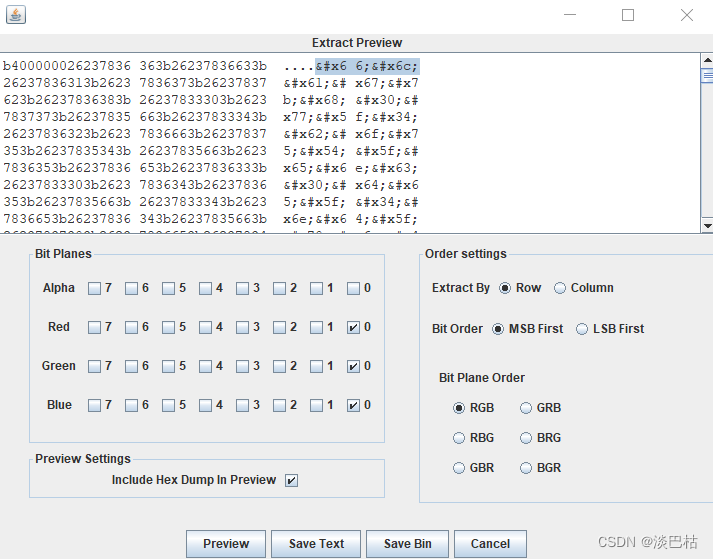Uncheck Blue bit plane 0
This screenshot has height=559, width=713.
pyautogui.click(x=353, y=406)
